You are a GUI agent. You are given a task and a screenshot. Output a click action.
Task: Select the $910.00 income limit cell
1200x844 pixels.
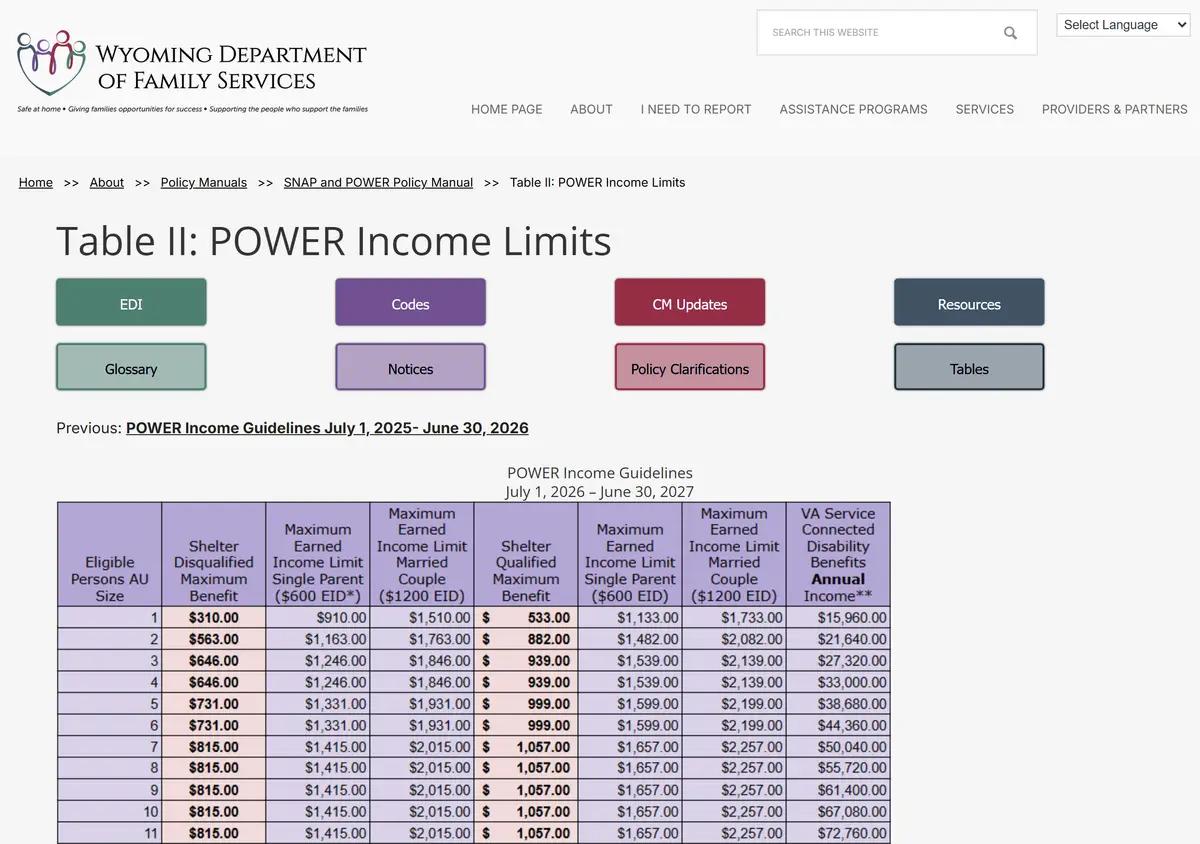pyautogui.click(x=318, y=618)
